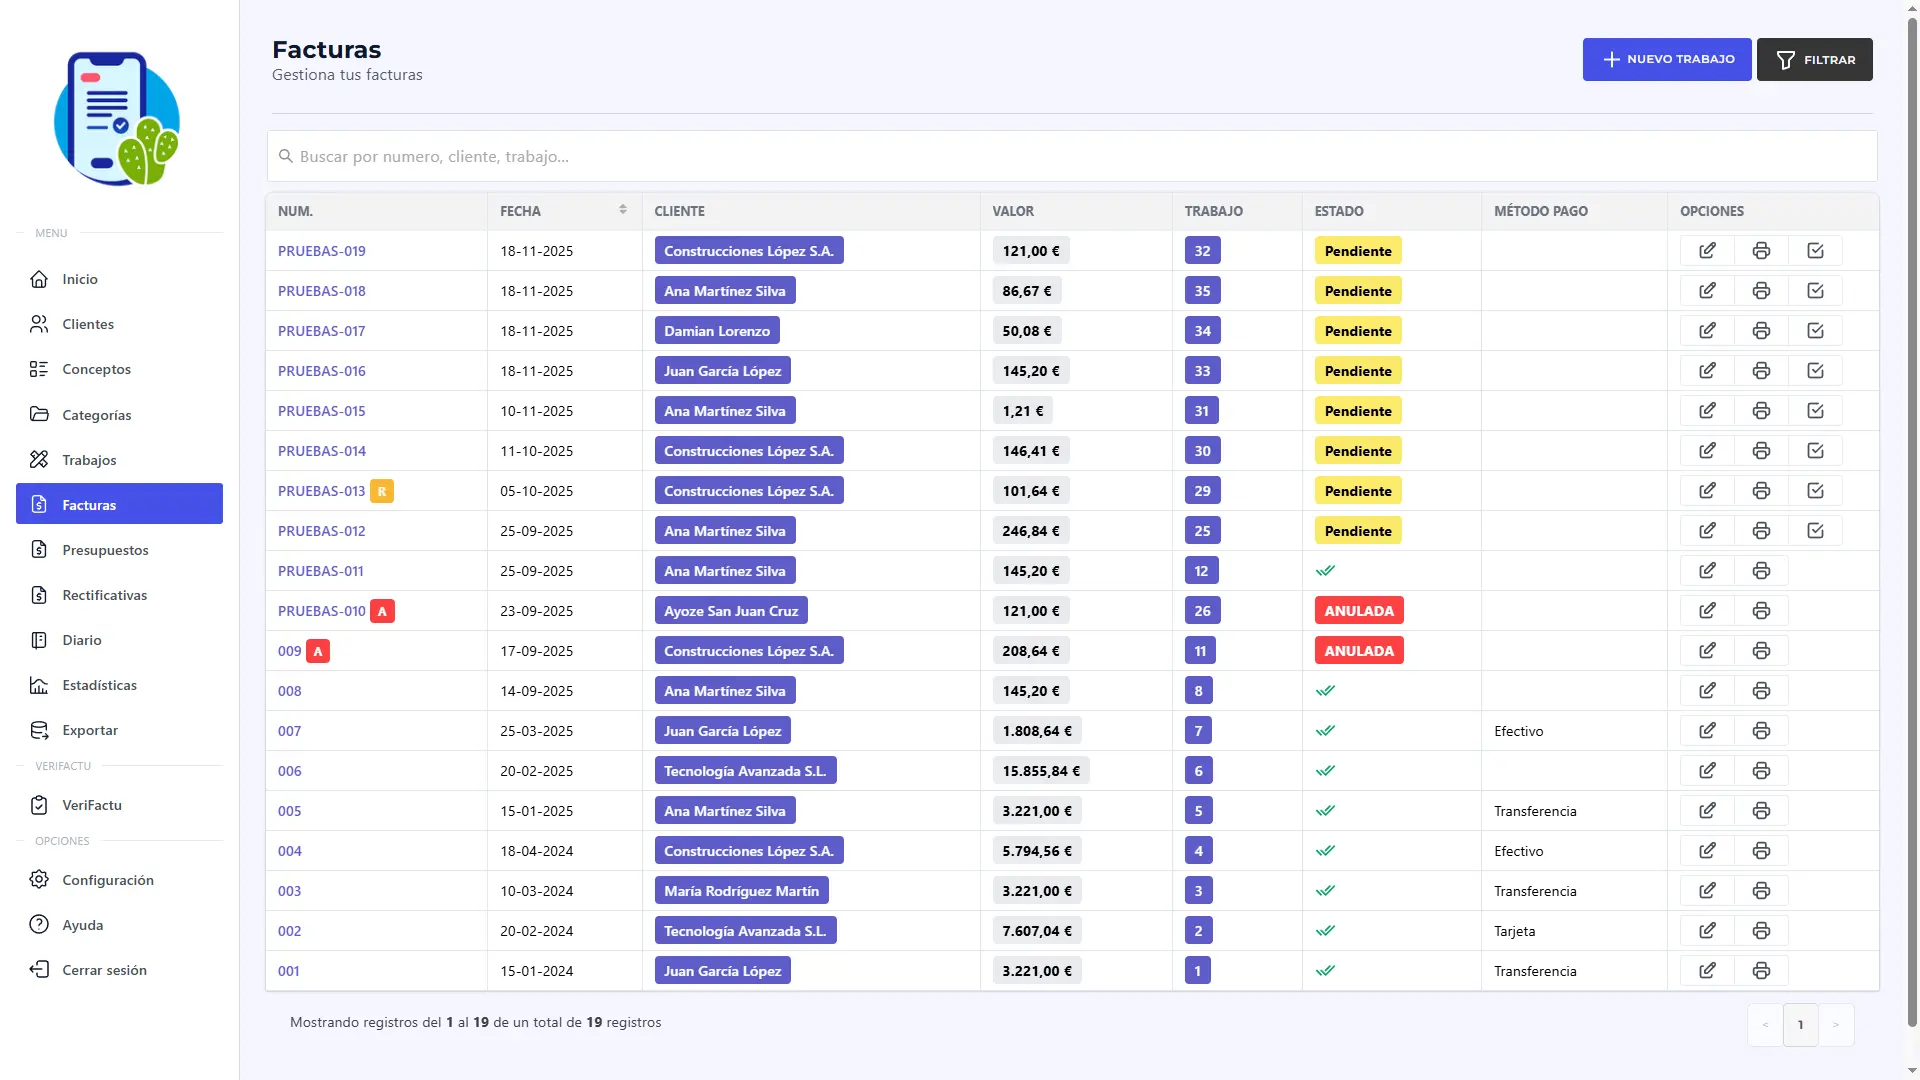Viewport: 1920px width, 1080px height.
Task: Mark invoice PRUEBAS-018 as paid with the check icon
Action: pos(1815,290)
